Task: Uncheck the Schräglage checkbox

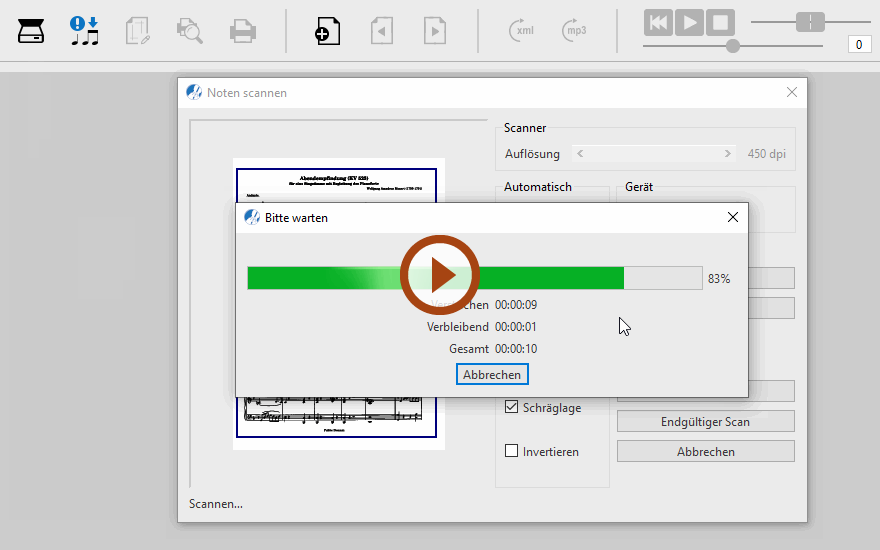Action: pos(512,408)
